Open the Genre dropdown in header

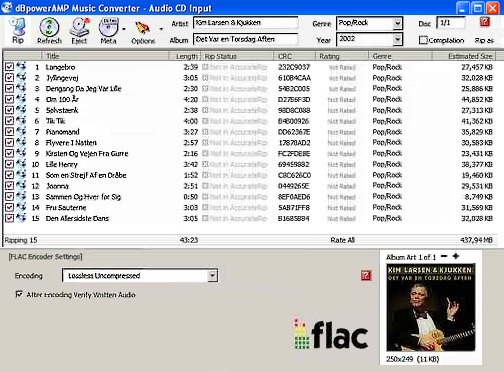(x=397, y=23)
